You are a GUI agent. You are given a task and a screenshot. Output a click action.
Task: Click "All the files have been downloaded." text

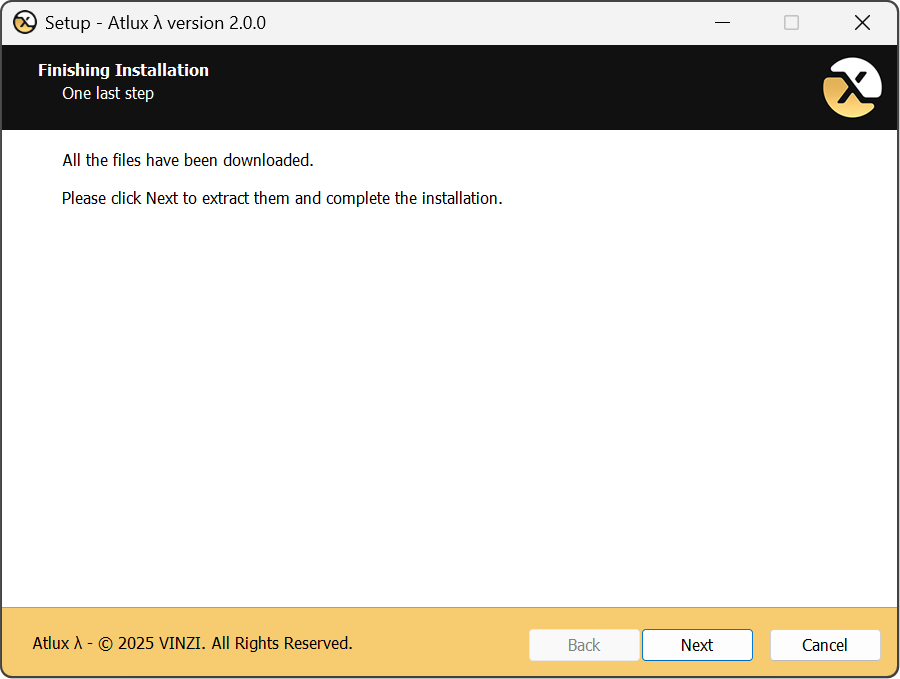tap(188, 160)
